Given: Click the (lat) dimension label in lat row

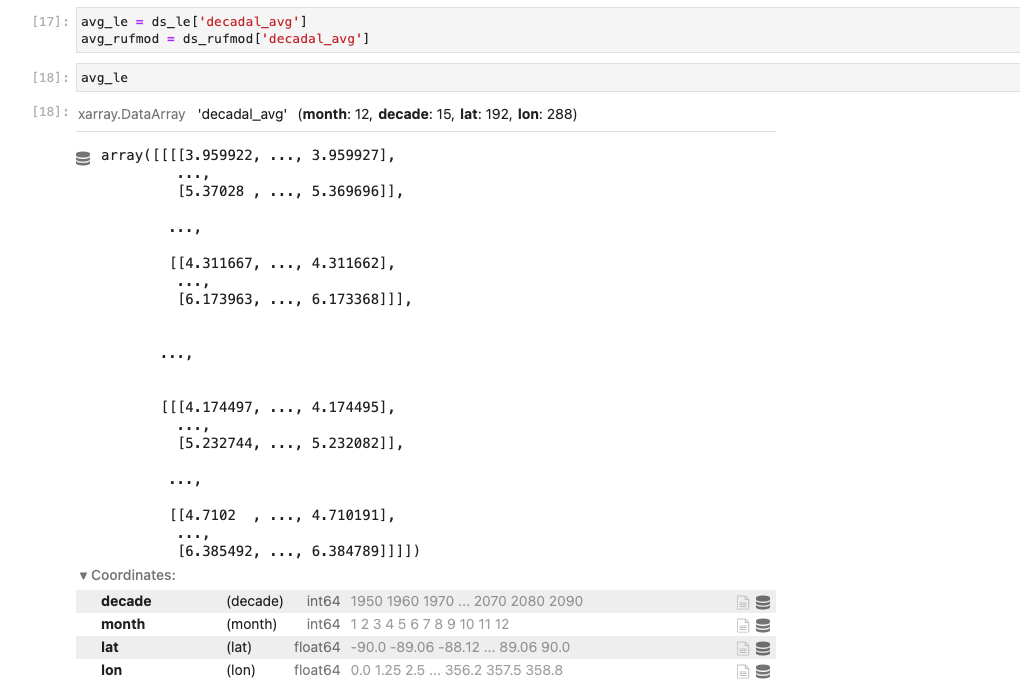Looking at the screenshot, I should 239,647.
